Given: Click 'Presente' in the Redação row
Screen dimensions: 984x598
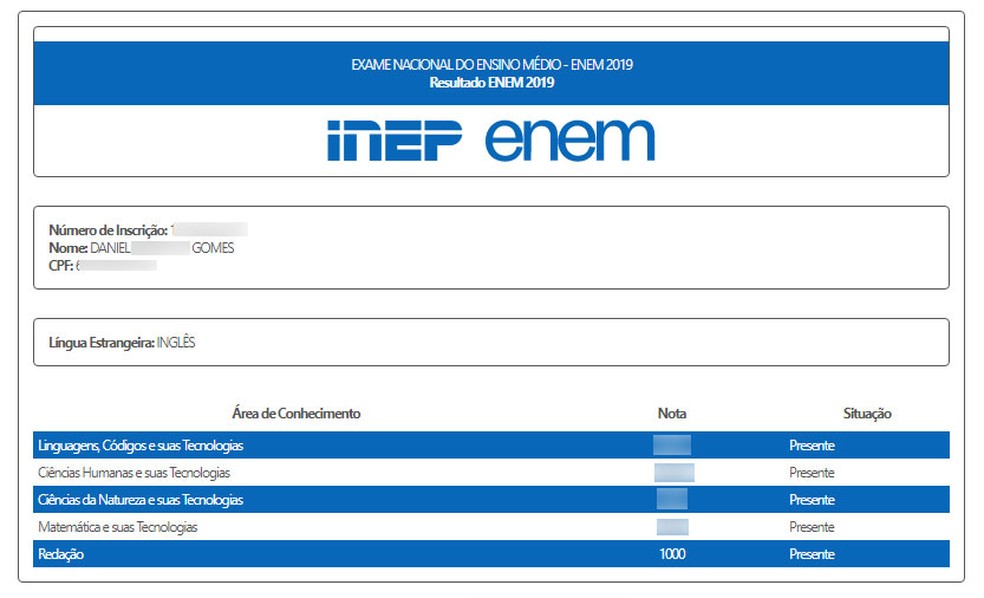Looking at the screenshot, I should tap(812, 554).
